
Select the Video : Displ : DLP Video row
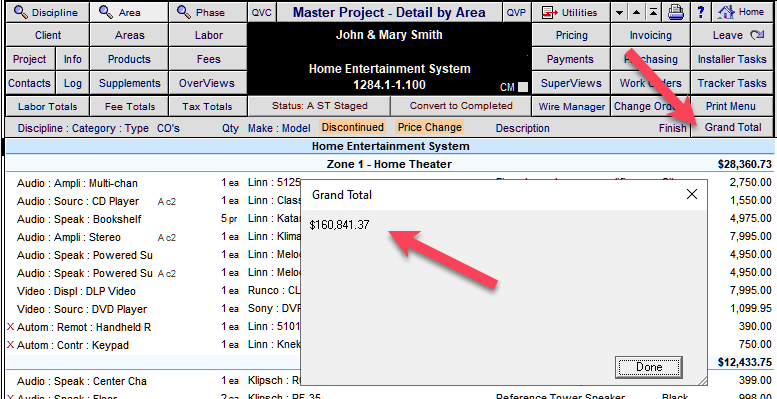point(388,291)
